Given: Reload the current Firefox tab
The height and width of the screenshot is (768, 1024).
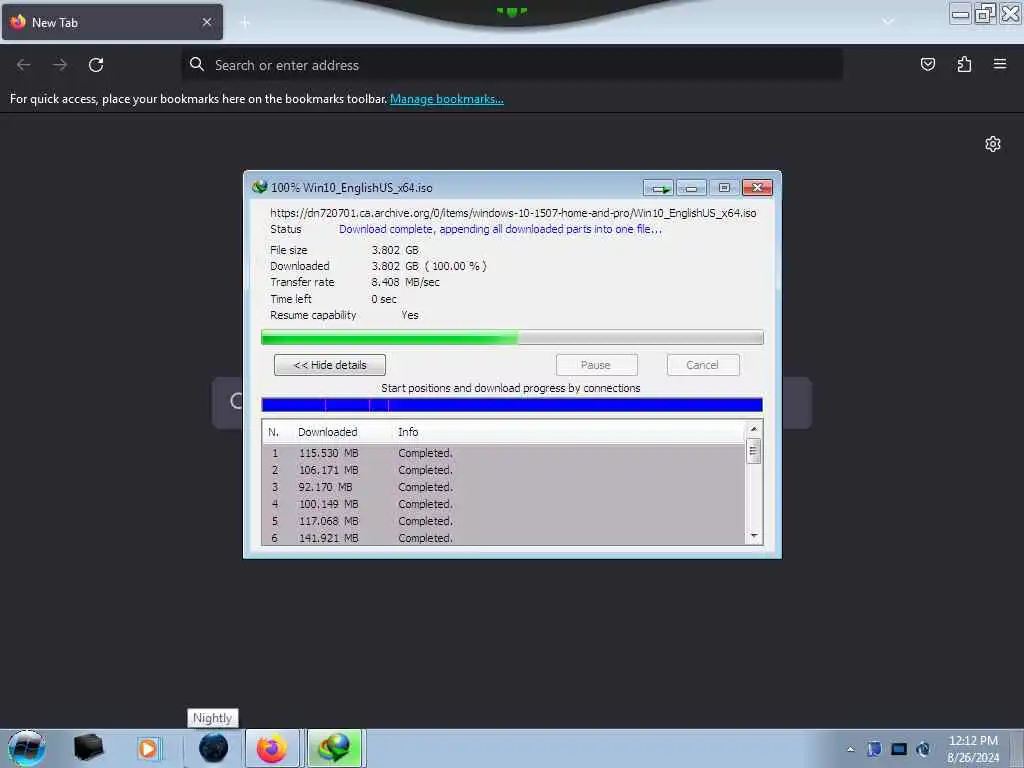Looking at the screenshot, I should (96, 65).
